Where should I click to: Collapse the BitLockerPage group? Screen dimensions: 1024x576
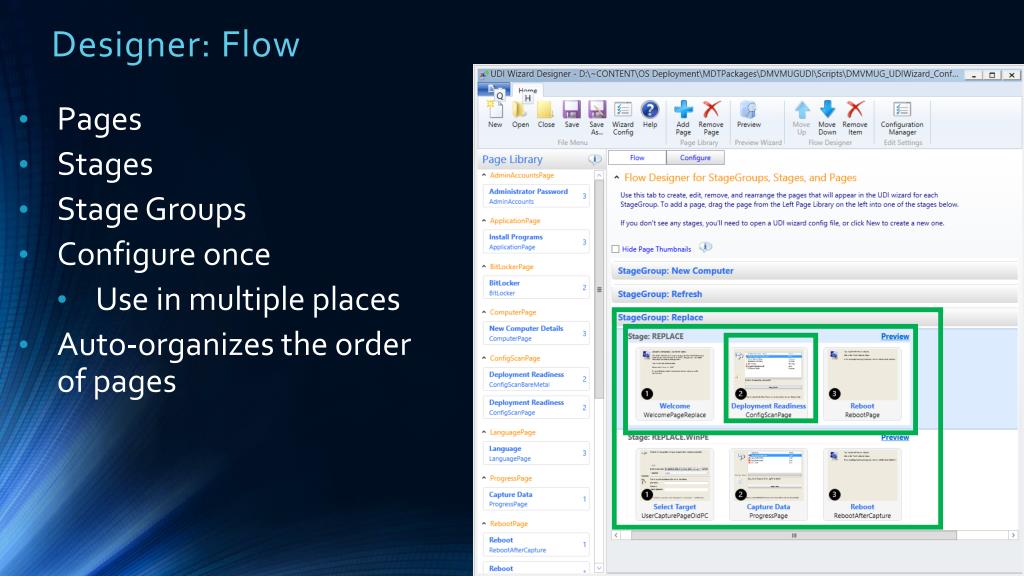tap(484, 266)
